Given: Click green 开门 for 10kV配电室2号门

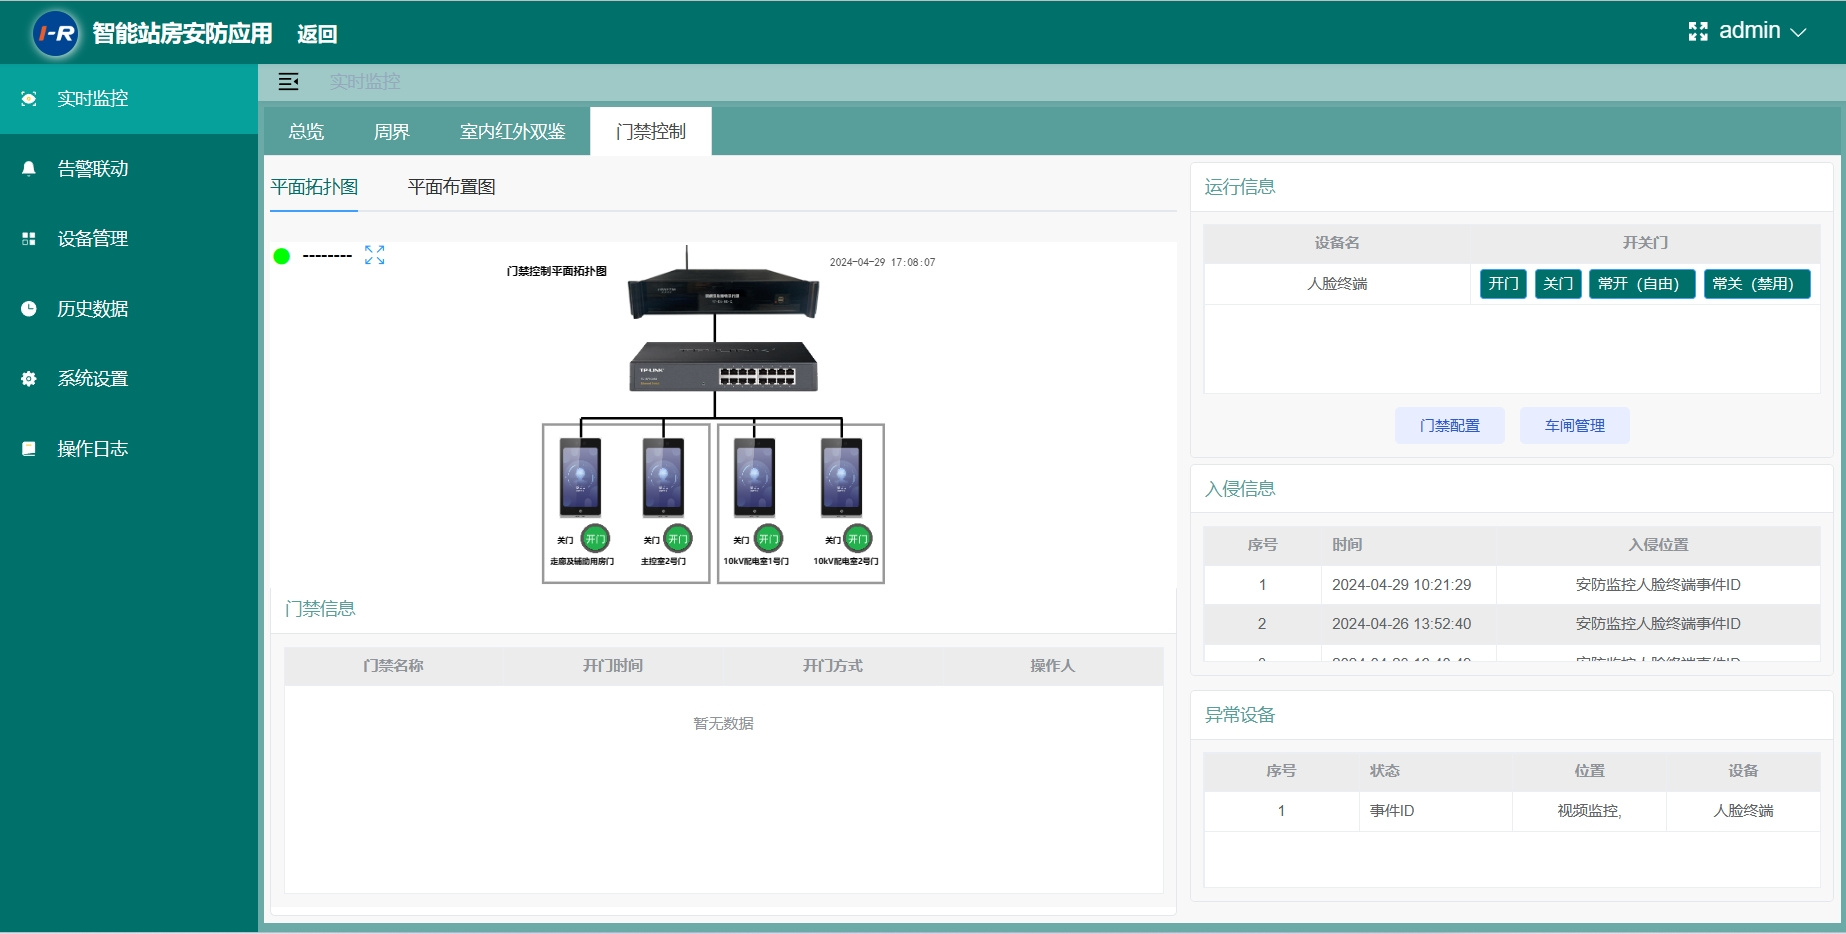Looking at the screenshot, I should (858, 539).
